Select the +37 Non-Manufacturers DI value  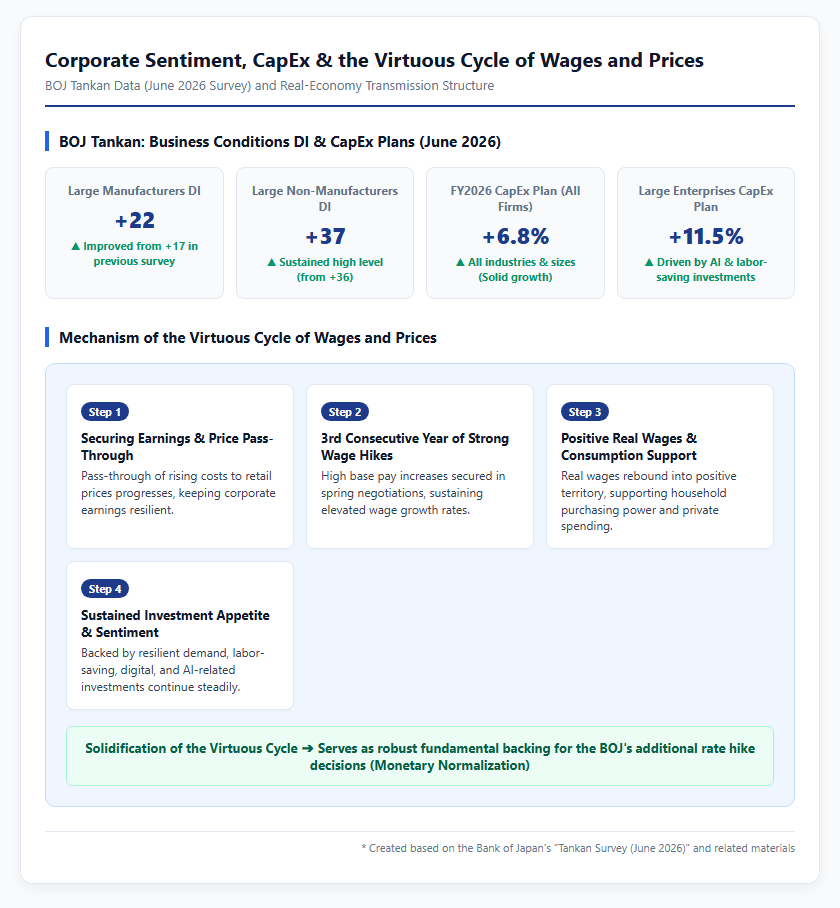coord(325,236)
